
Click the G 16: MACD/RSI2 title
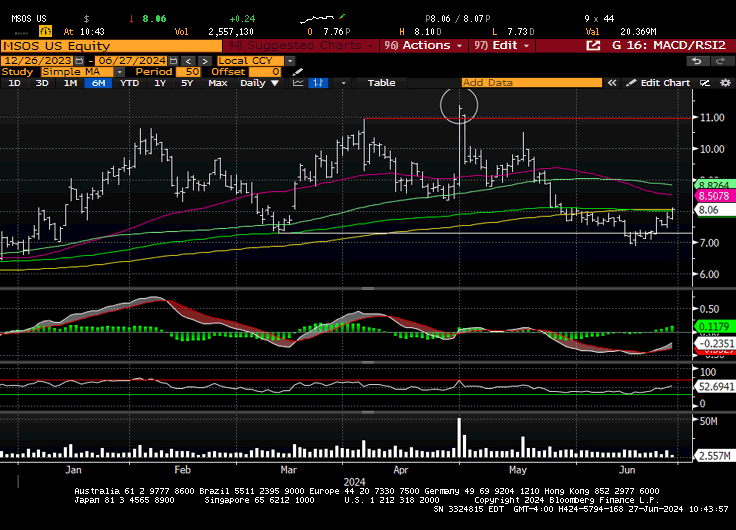[669, 46]
